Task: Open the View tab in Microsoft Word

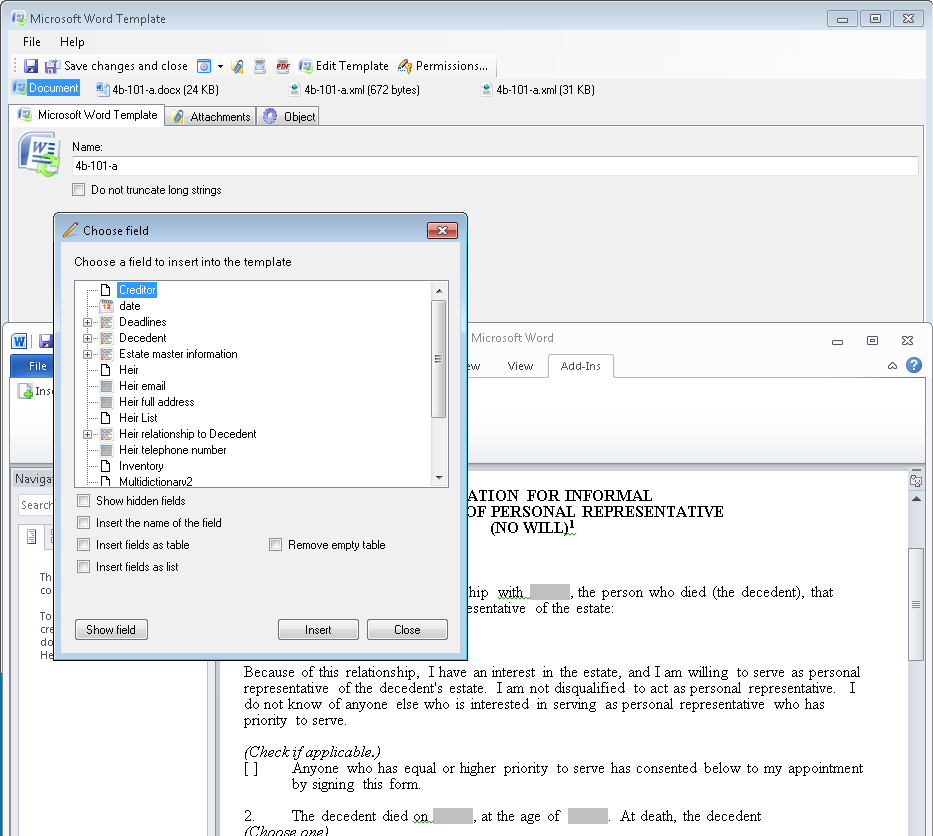Action: point(520,366)
